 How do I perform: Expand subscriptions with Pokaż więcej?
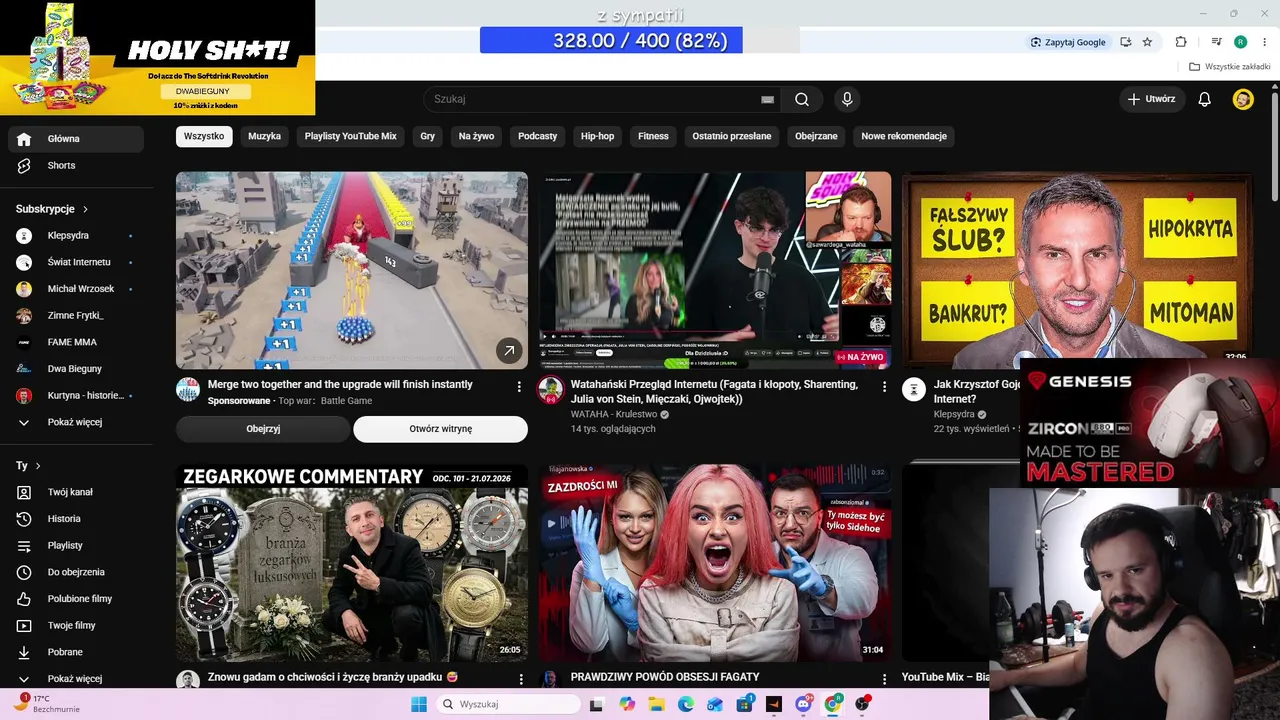tap(75, 422)
